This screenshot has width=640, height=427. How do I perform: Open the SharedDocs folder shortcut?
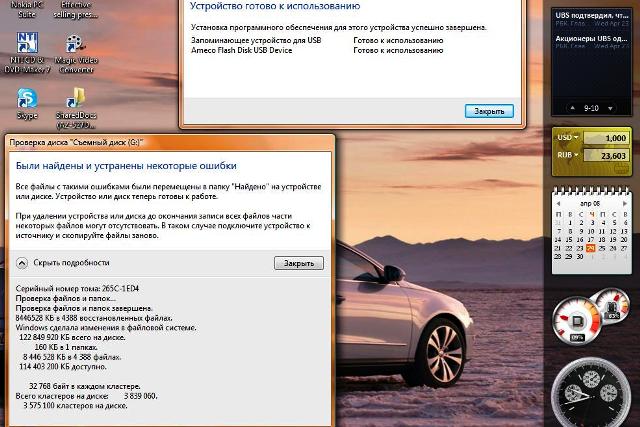click(x=74, y=99)
